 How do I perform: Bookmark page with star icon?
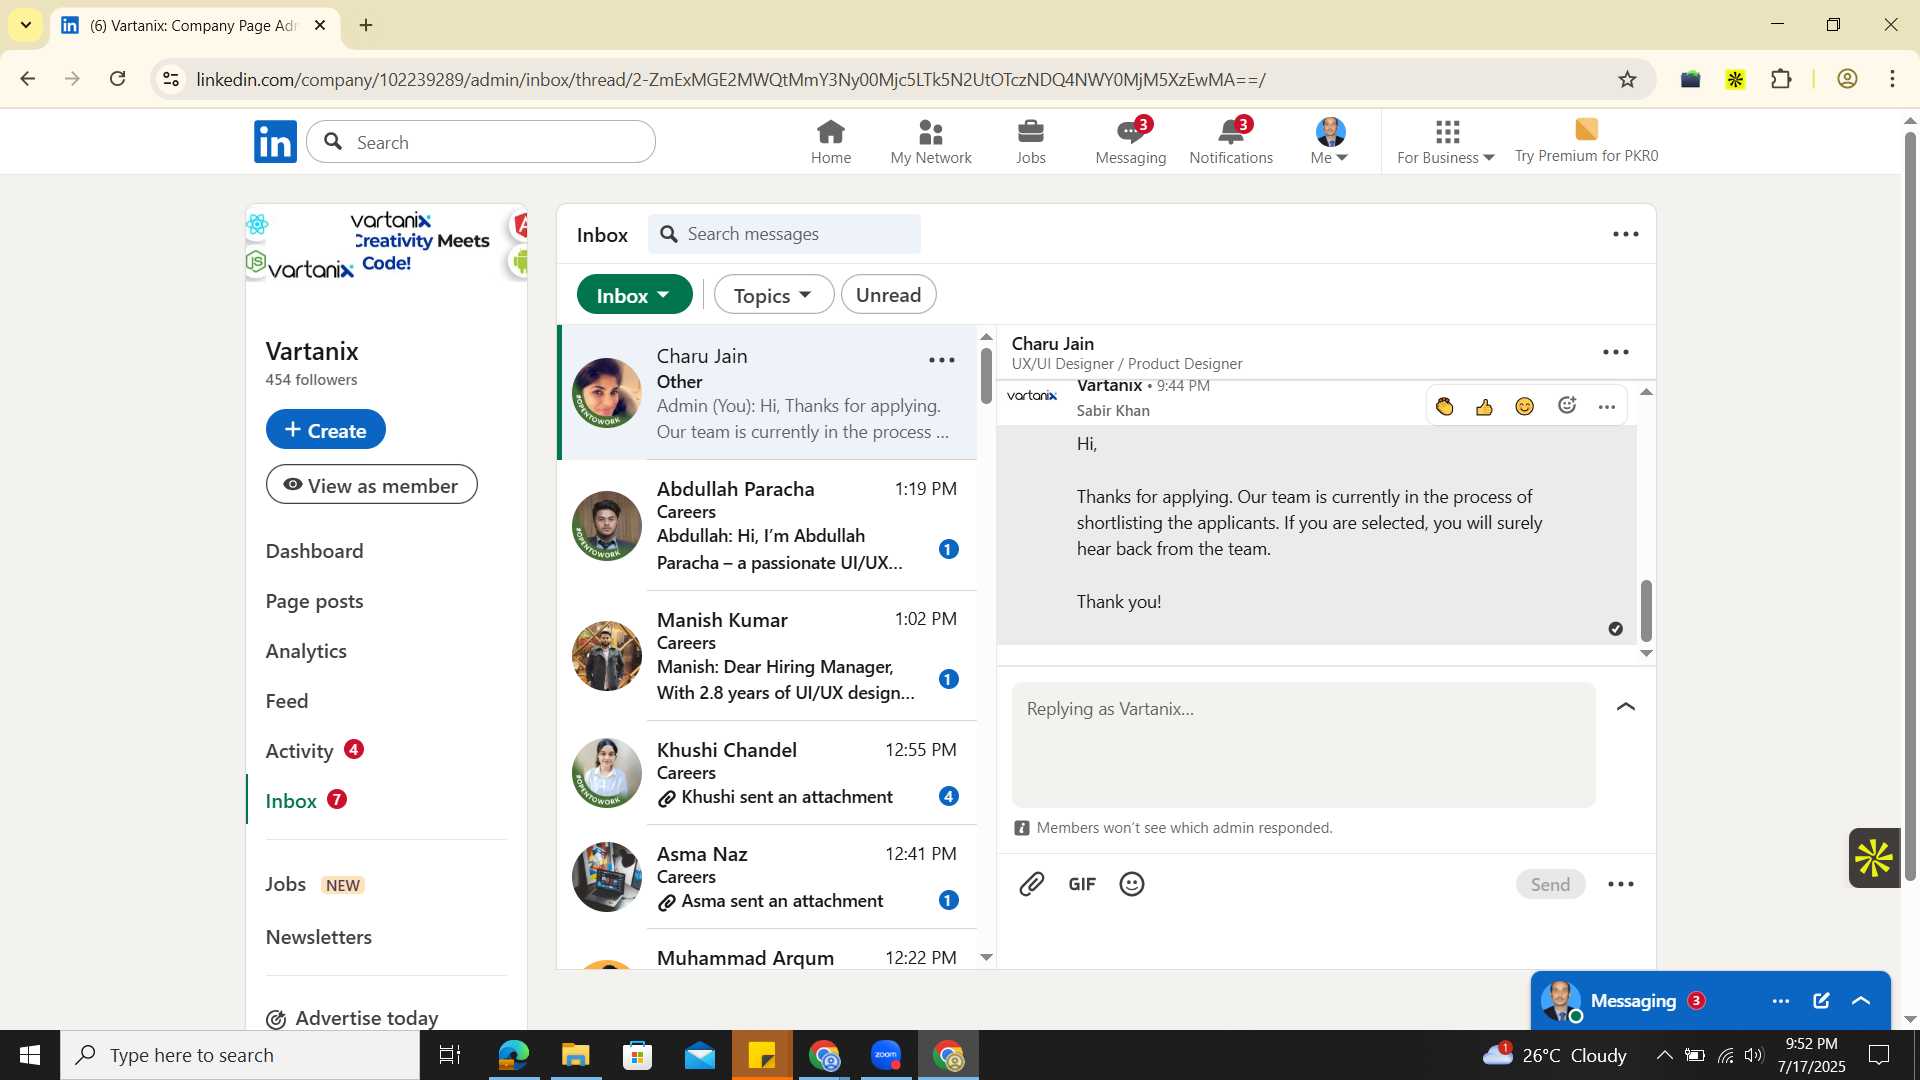pyautogui.click(x=1627, y=80)
